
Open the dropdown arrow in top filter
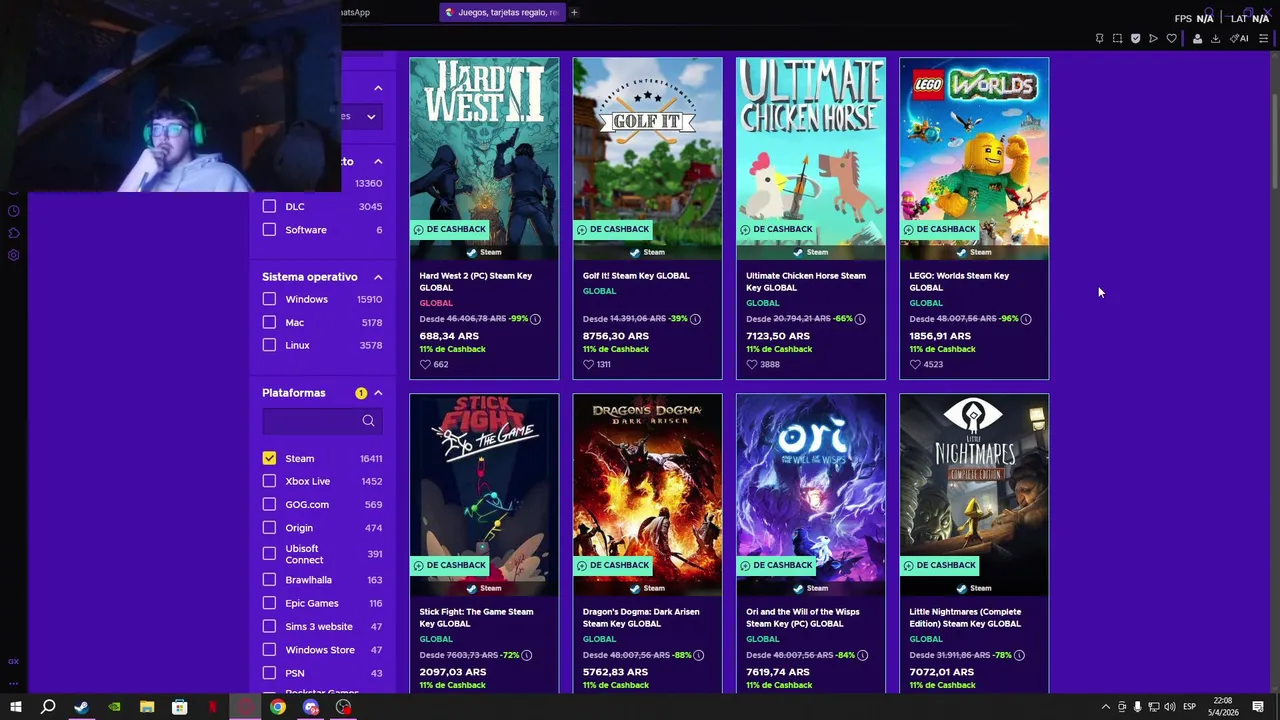(370, 117)
